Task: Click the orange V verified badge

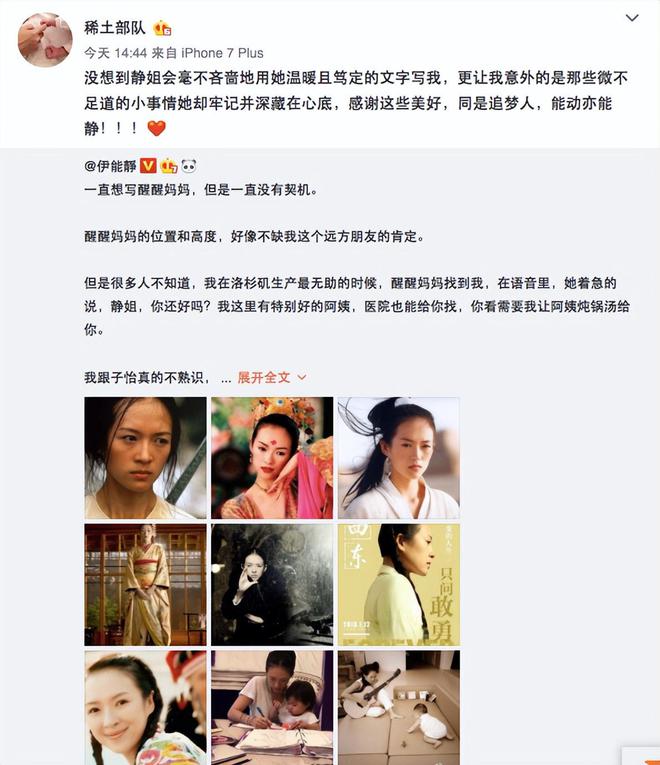Action: 148,166
